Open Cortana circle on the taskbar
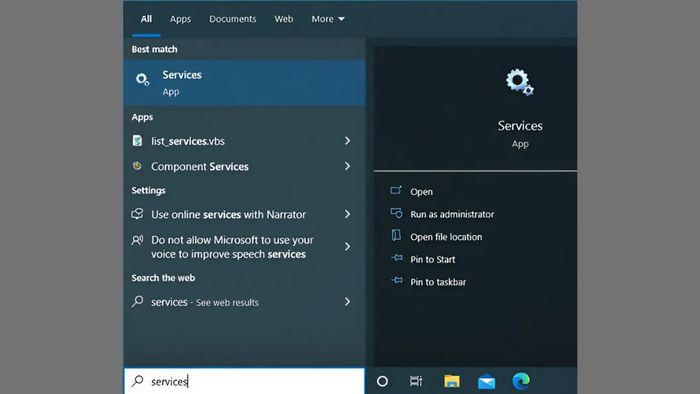 tap(382, 381)
